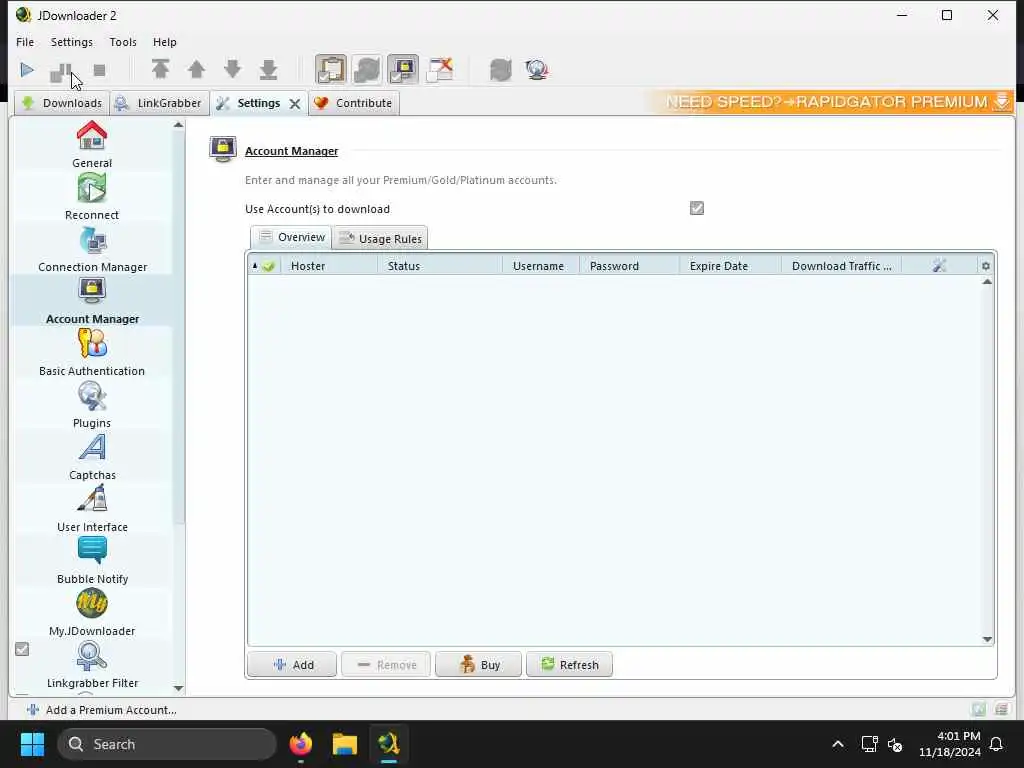Open Connection Manager settings section
1024x768 pixels.
[92, 249]
